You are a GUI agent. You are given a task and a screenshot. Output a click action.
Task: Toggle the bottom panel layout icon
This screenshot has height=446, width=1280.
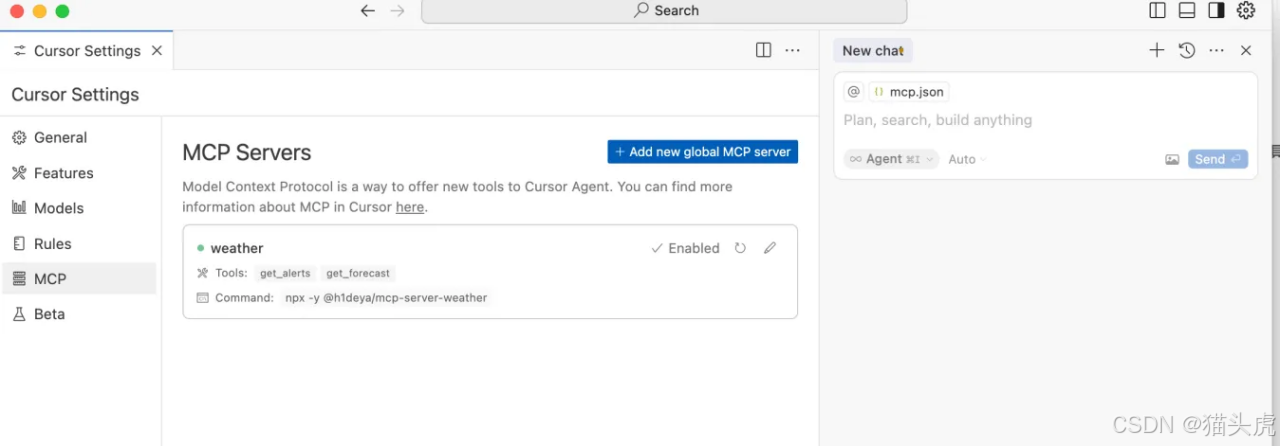(1187, 11)
